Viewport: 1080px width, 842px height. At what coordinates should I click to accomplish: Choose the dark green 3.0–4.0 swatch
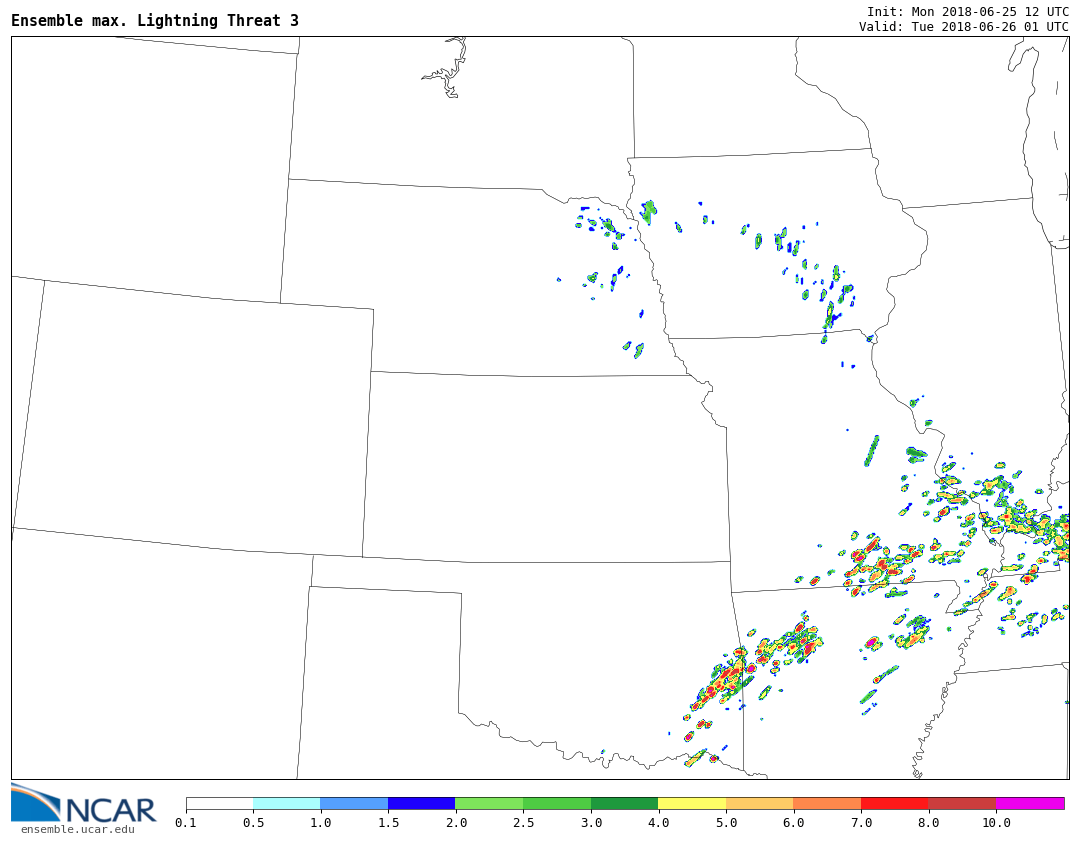tap(624, 803)
